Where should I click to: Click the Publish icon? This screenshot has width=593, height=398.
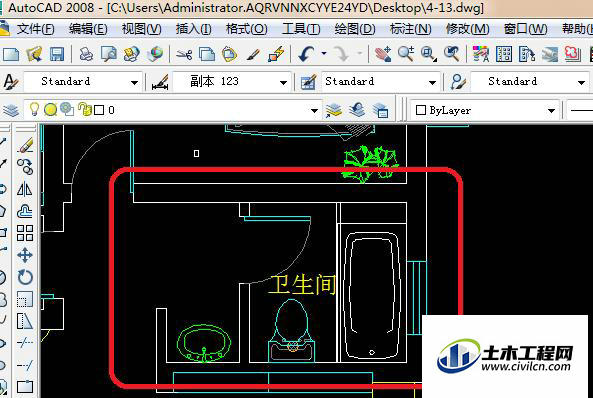[x=132, y=54]
